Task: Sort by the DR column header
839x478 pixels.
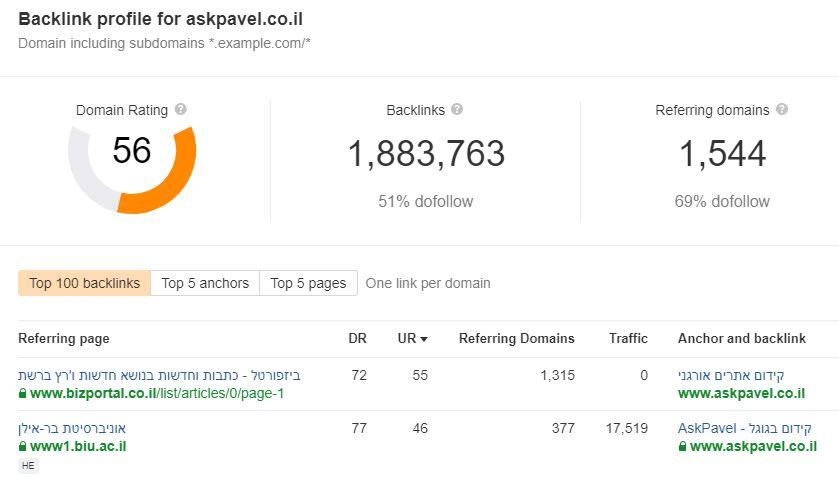Action: pyautogui.click(x=357, y=338)
